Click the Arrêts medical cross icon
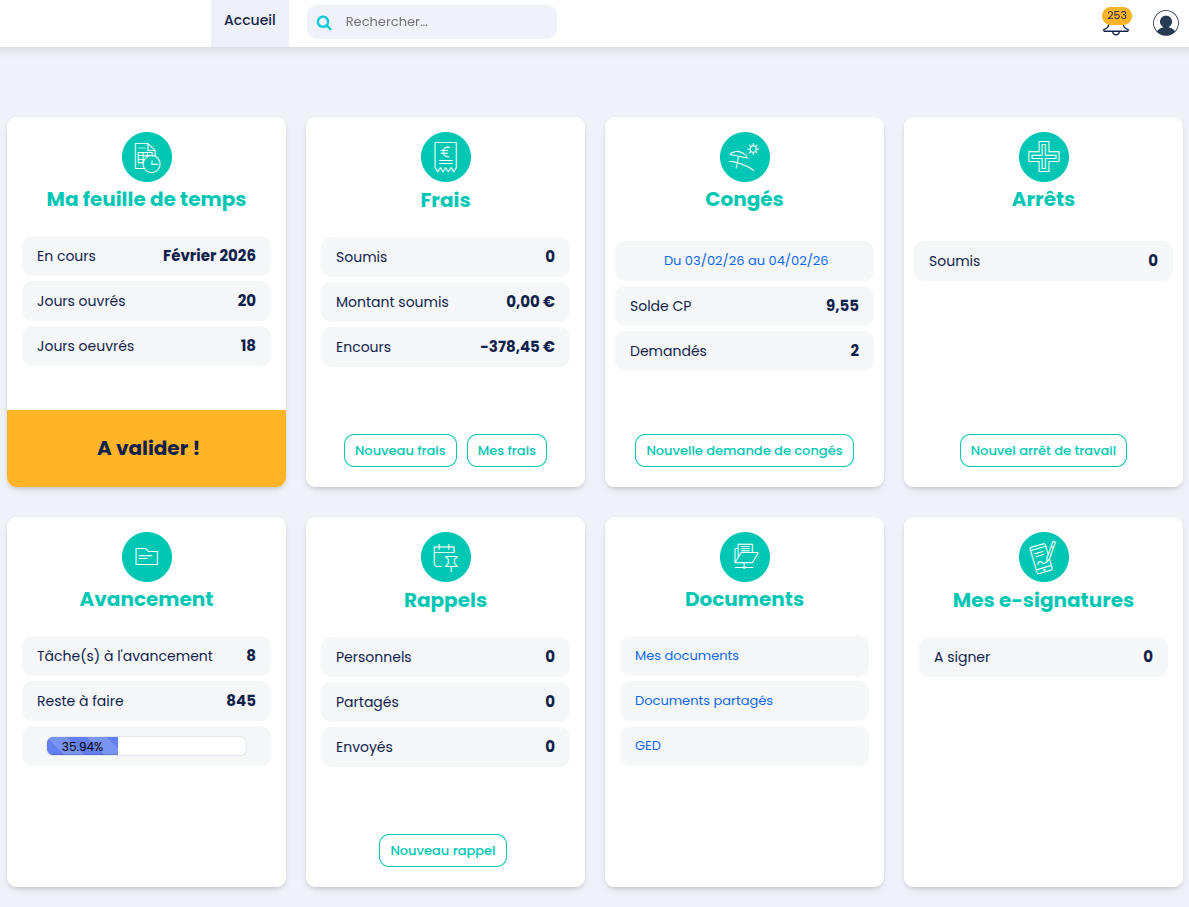The image size is (1189, 907). click(1043, 156)
